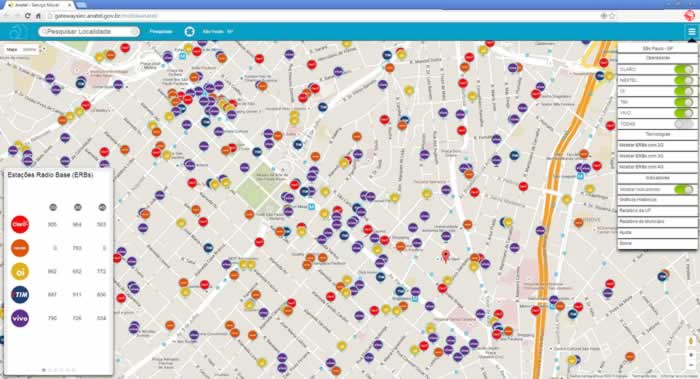This screenshot has height=379, width=700.
Task: Click the Pesquisar button
Action: (x=161, y=32)
